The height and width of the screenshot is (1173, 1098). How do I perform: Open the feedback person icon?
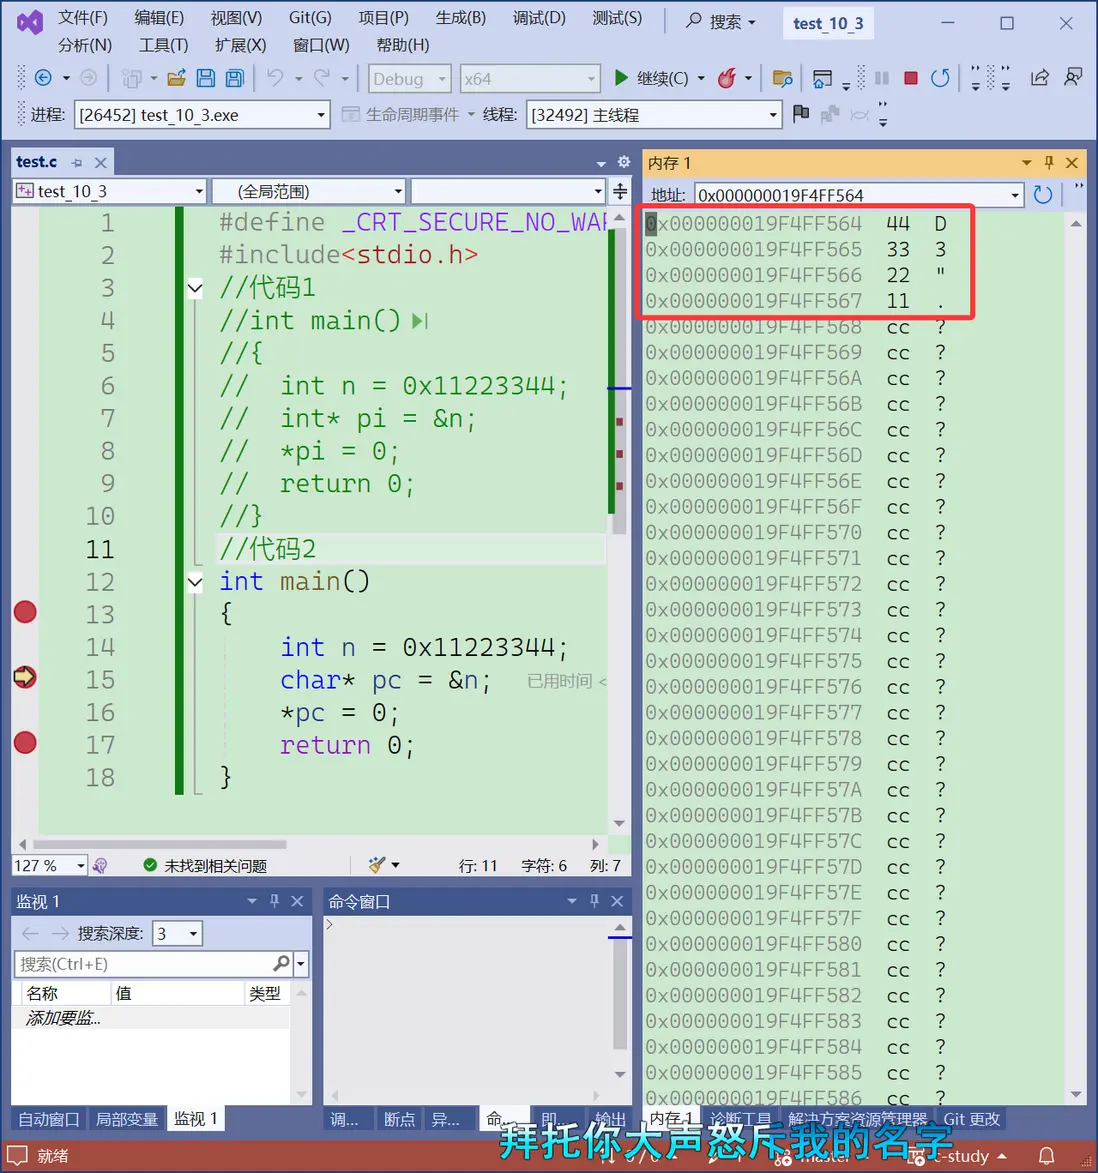(1073, 77)
